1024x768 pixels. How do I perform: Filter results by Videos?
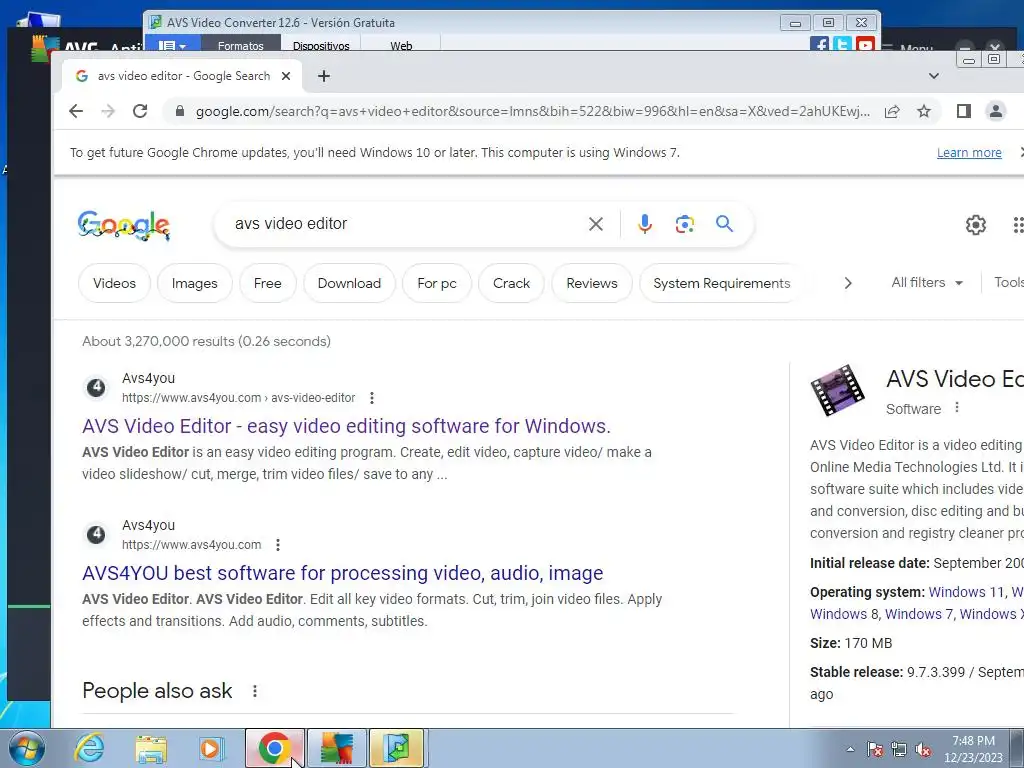pyautogui.click(x=114, y=283)
